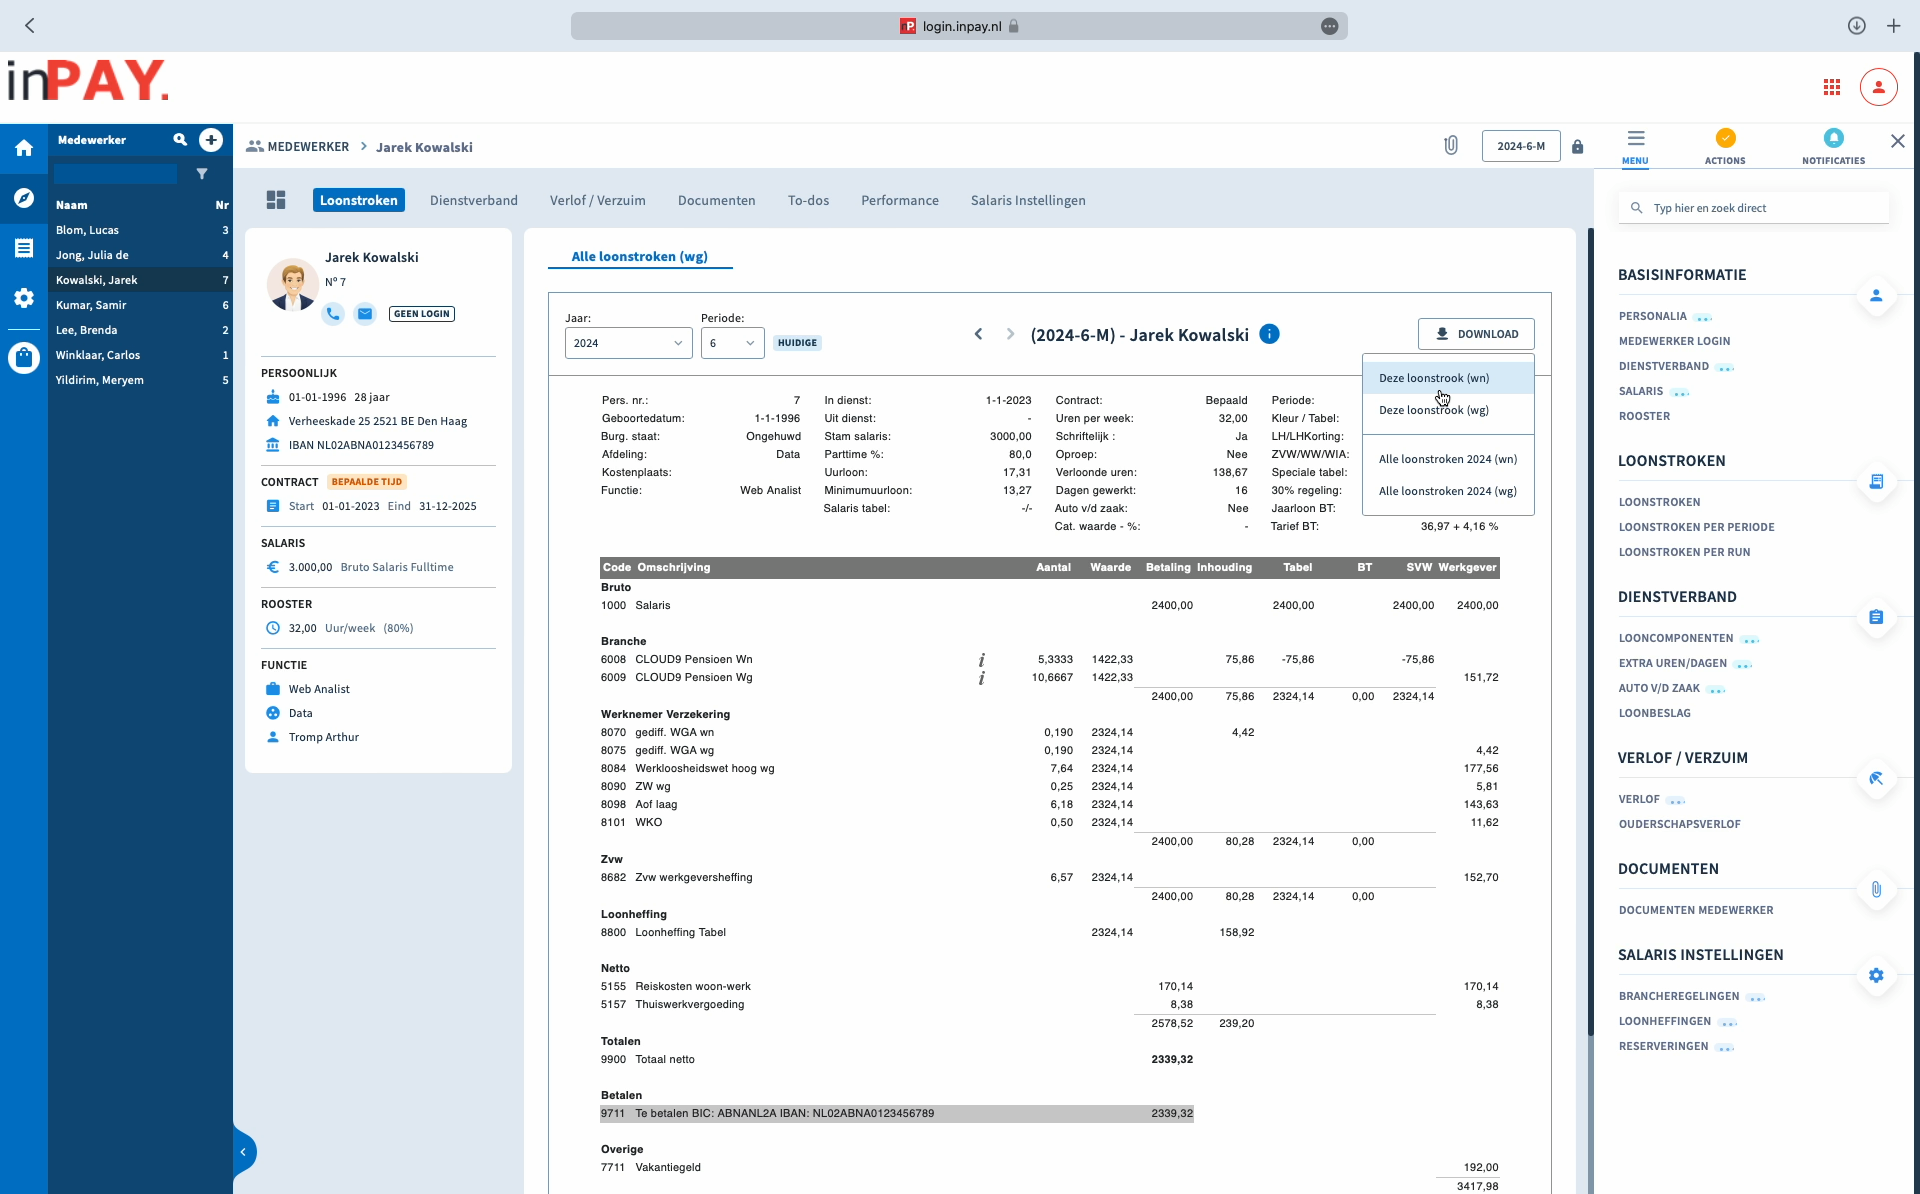The height and width of the screenshot is (1194, 1920).
Task: Open the user account icon
Action: pyautogui.click(x=1879, y=87)
